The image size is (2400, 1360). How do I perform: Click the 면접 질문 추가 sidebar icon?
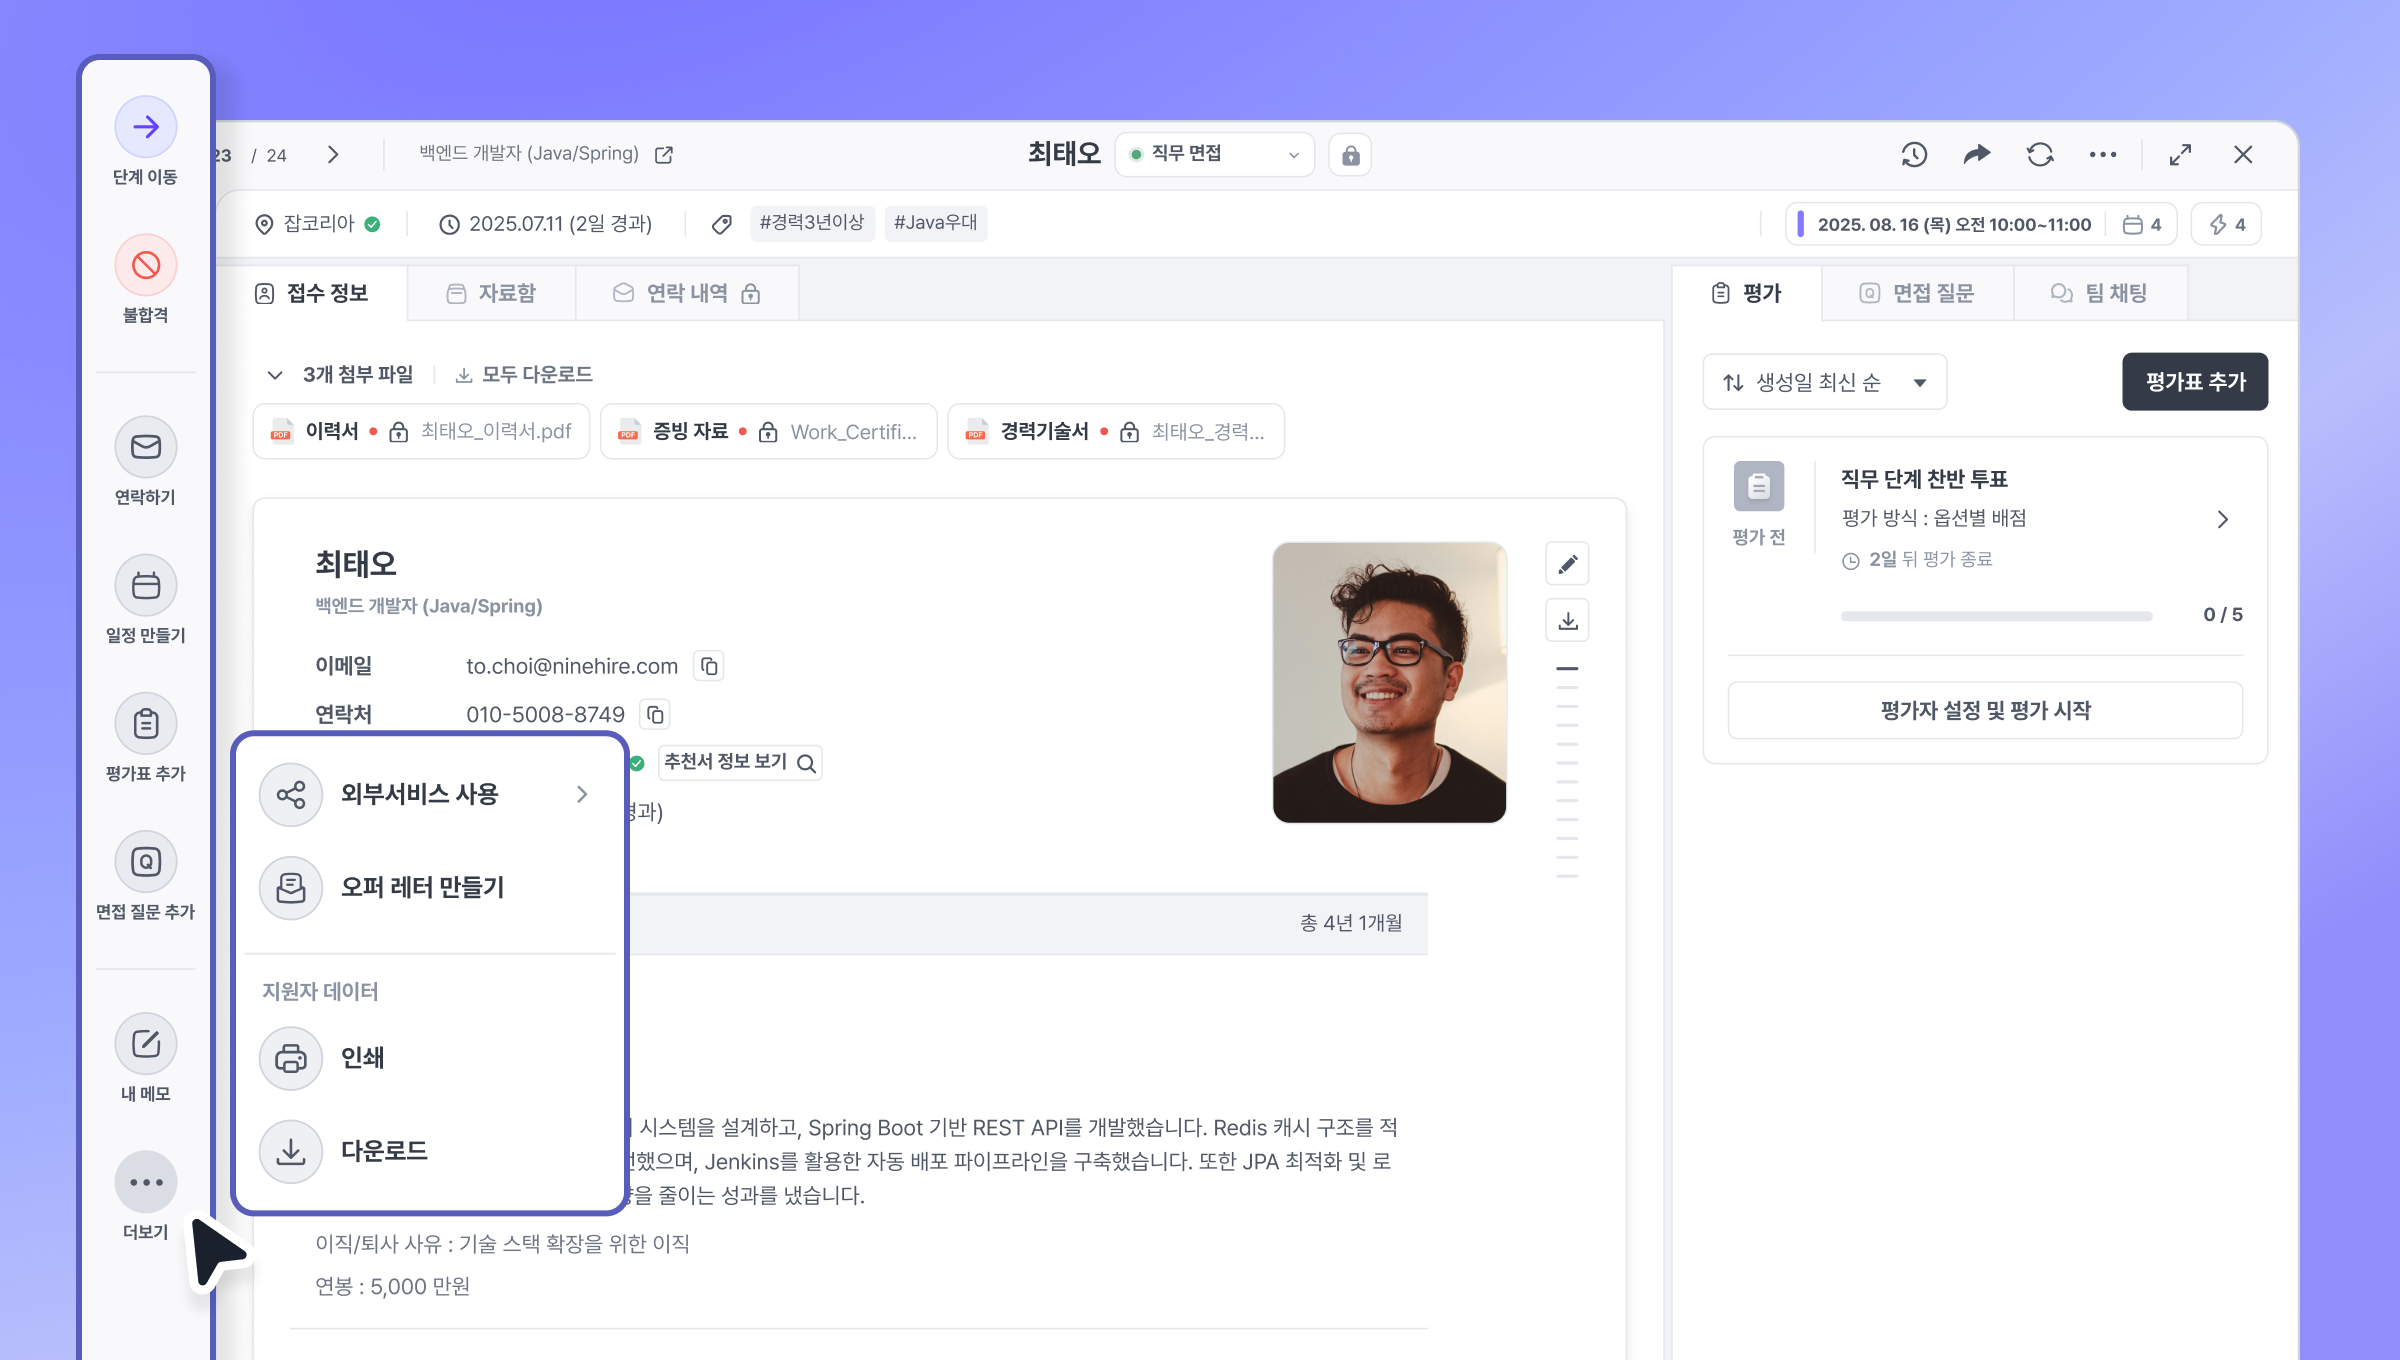(146, 861)
